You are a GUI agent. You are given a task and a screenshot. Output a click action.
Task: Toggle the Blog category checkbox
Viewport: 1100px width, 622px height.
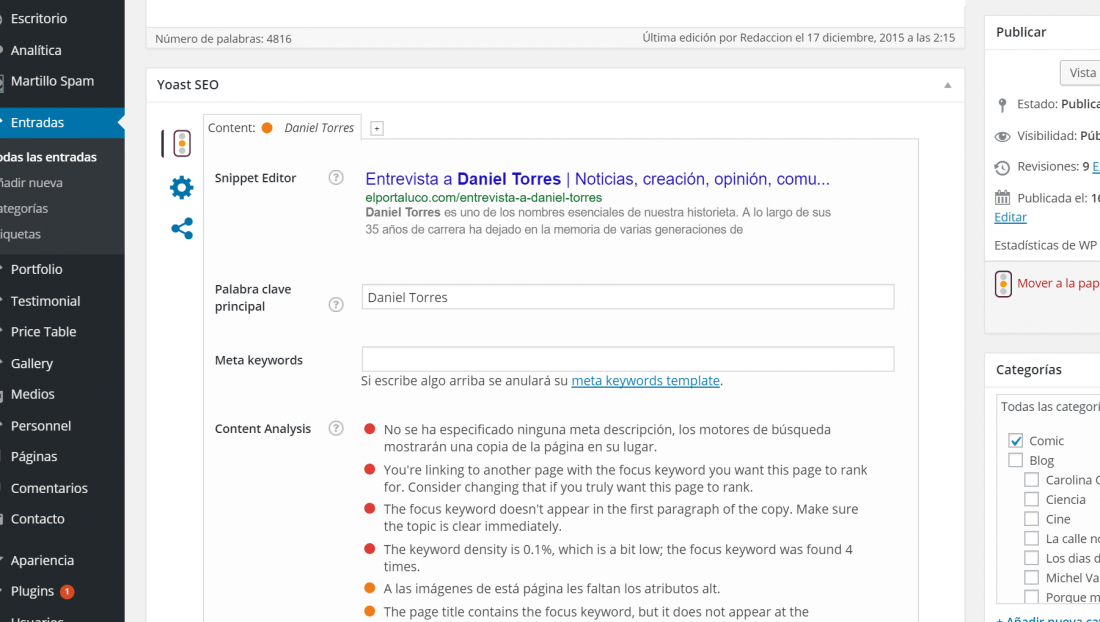tap(1015, 461)
